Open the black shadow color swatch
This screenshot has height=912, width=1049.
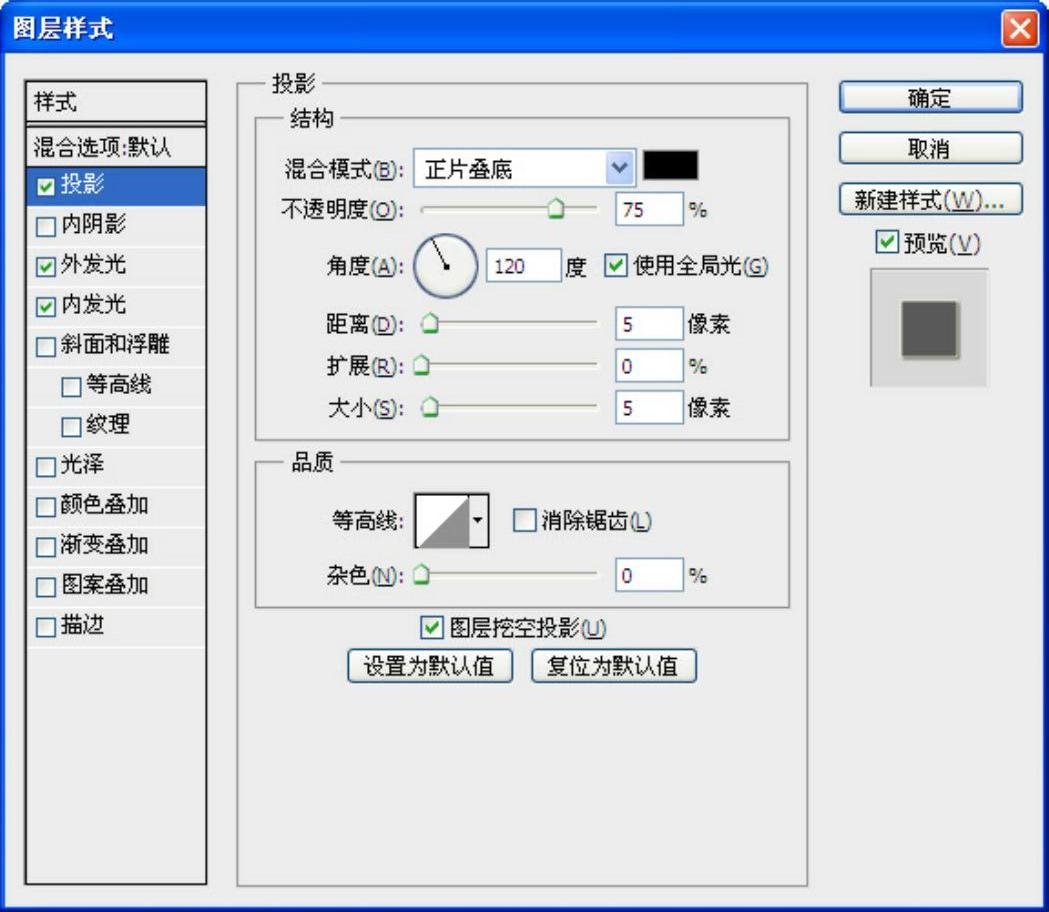(670, 166)
